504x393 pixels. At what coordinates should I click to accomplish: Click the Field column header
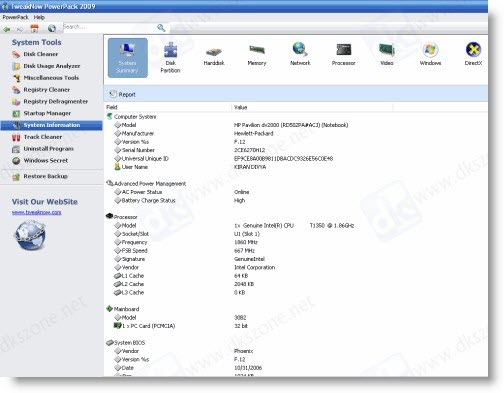coord(168,107)
